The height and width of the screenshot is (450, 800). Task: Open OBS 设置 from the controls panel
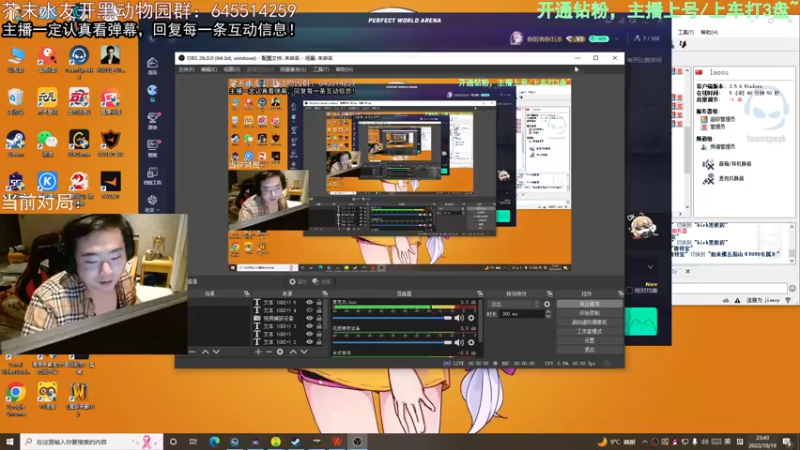coord(589,341)
